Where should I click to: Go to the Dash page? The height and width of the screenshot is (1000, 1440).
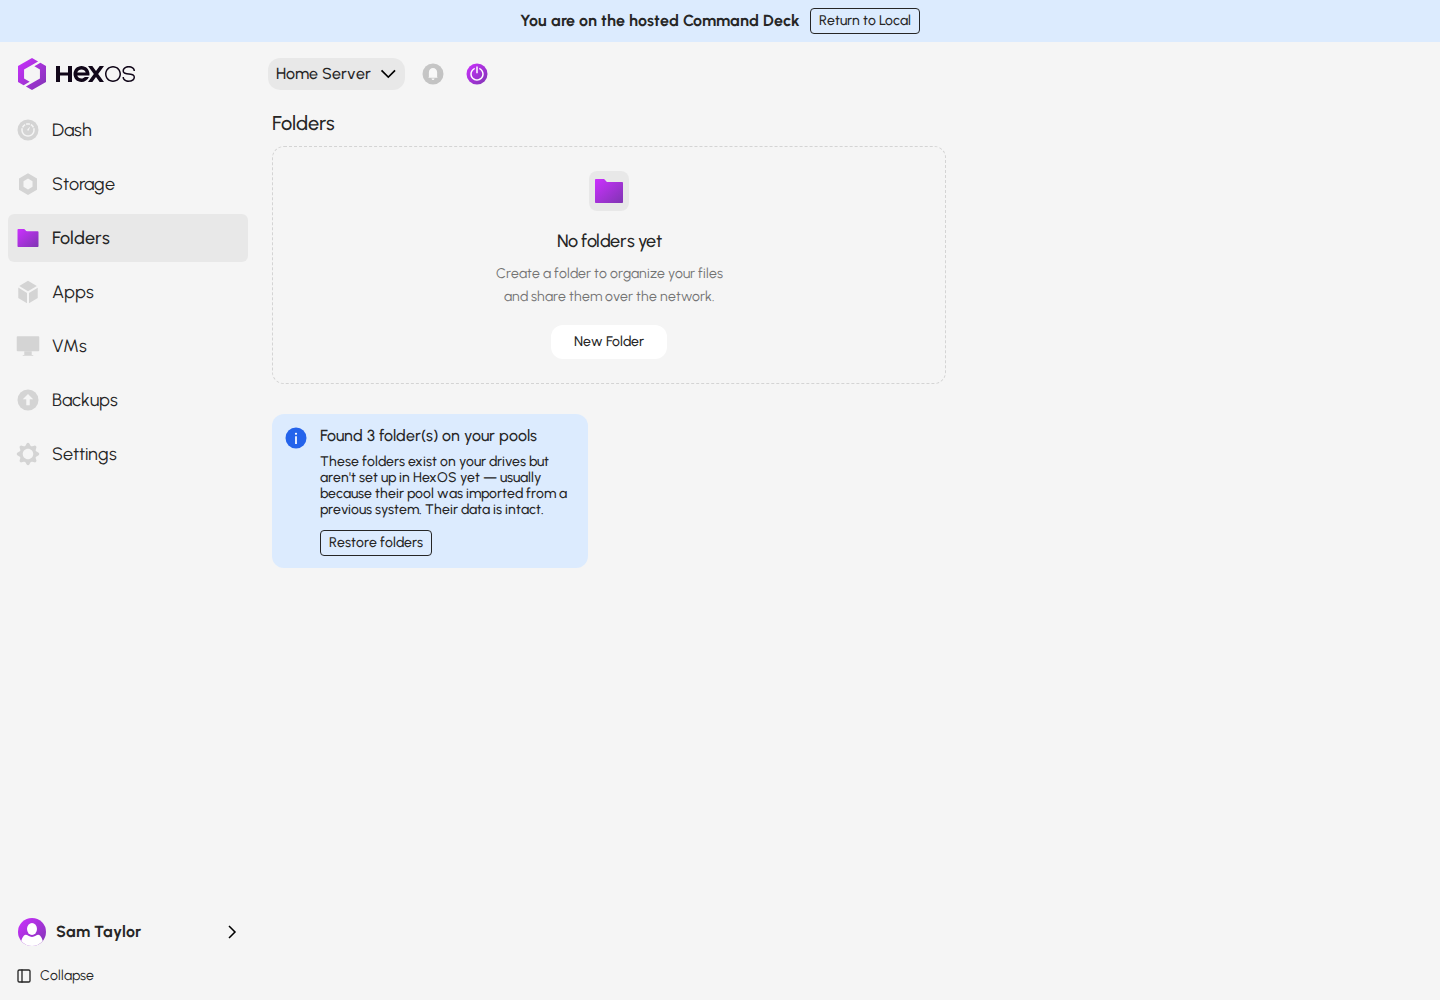point(128,130)
